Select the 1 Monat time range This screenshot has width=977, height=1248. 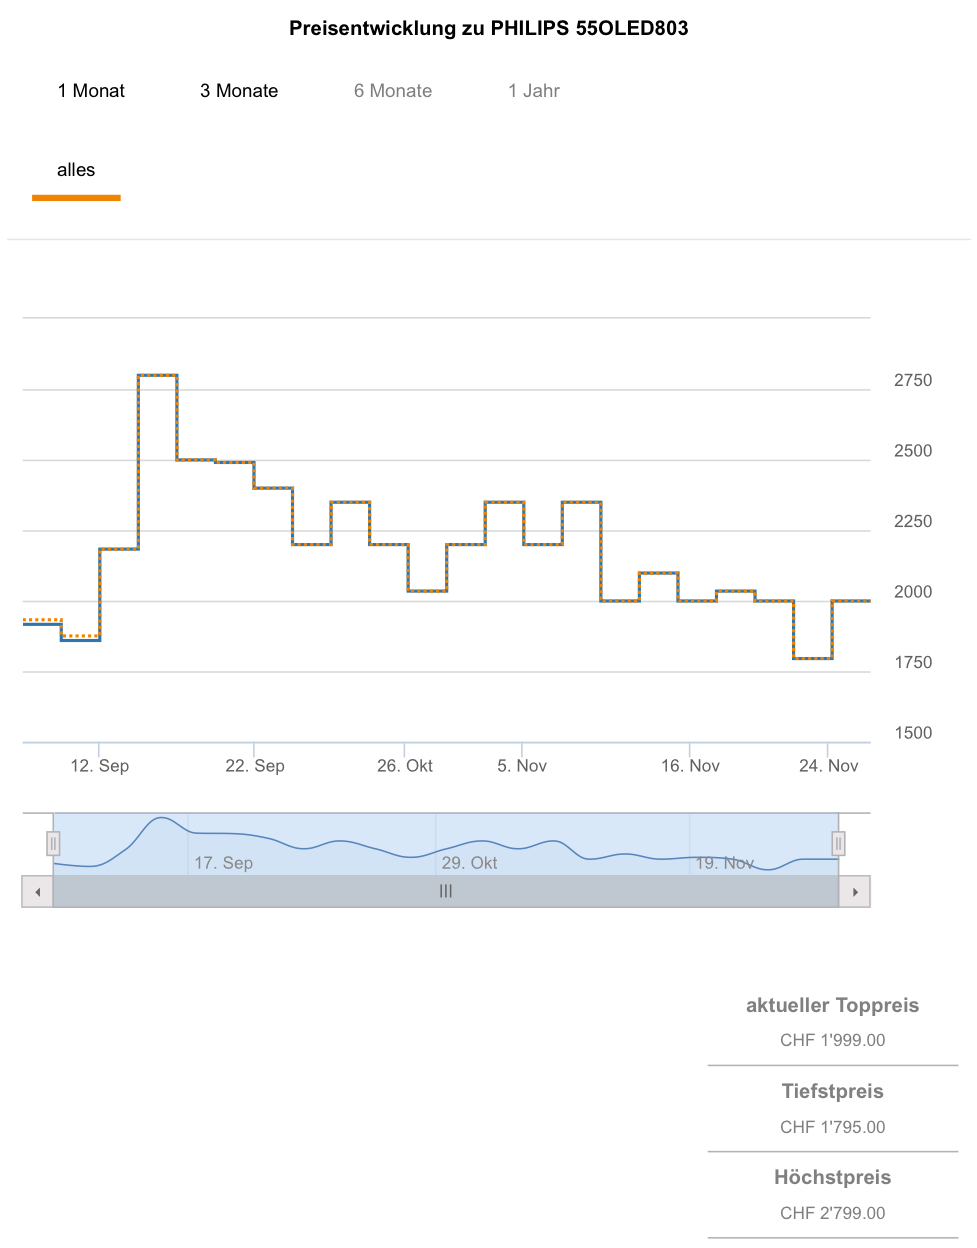pyautogui.click(x=91, y=91)
